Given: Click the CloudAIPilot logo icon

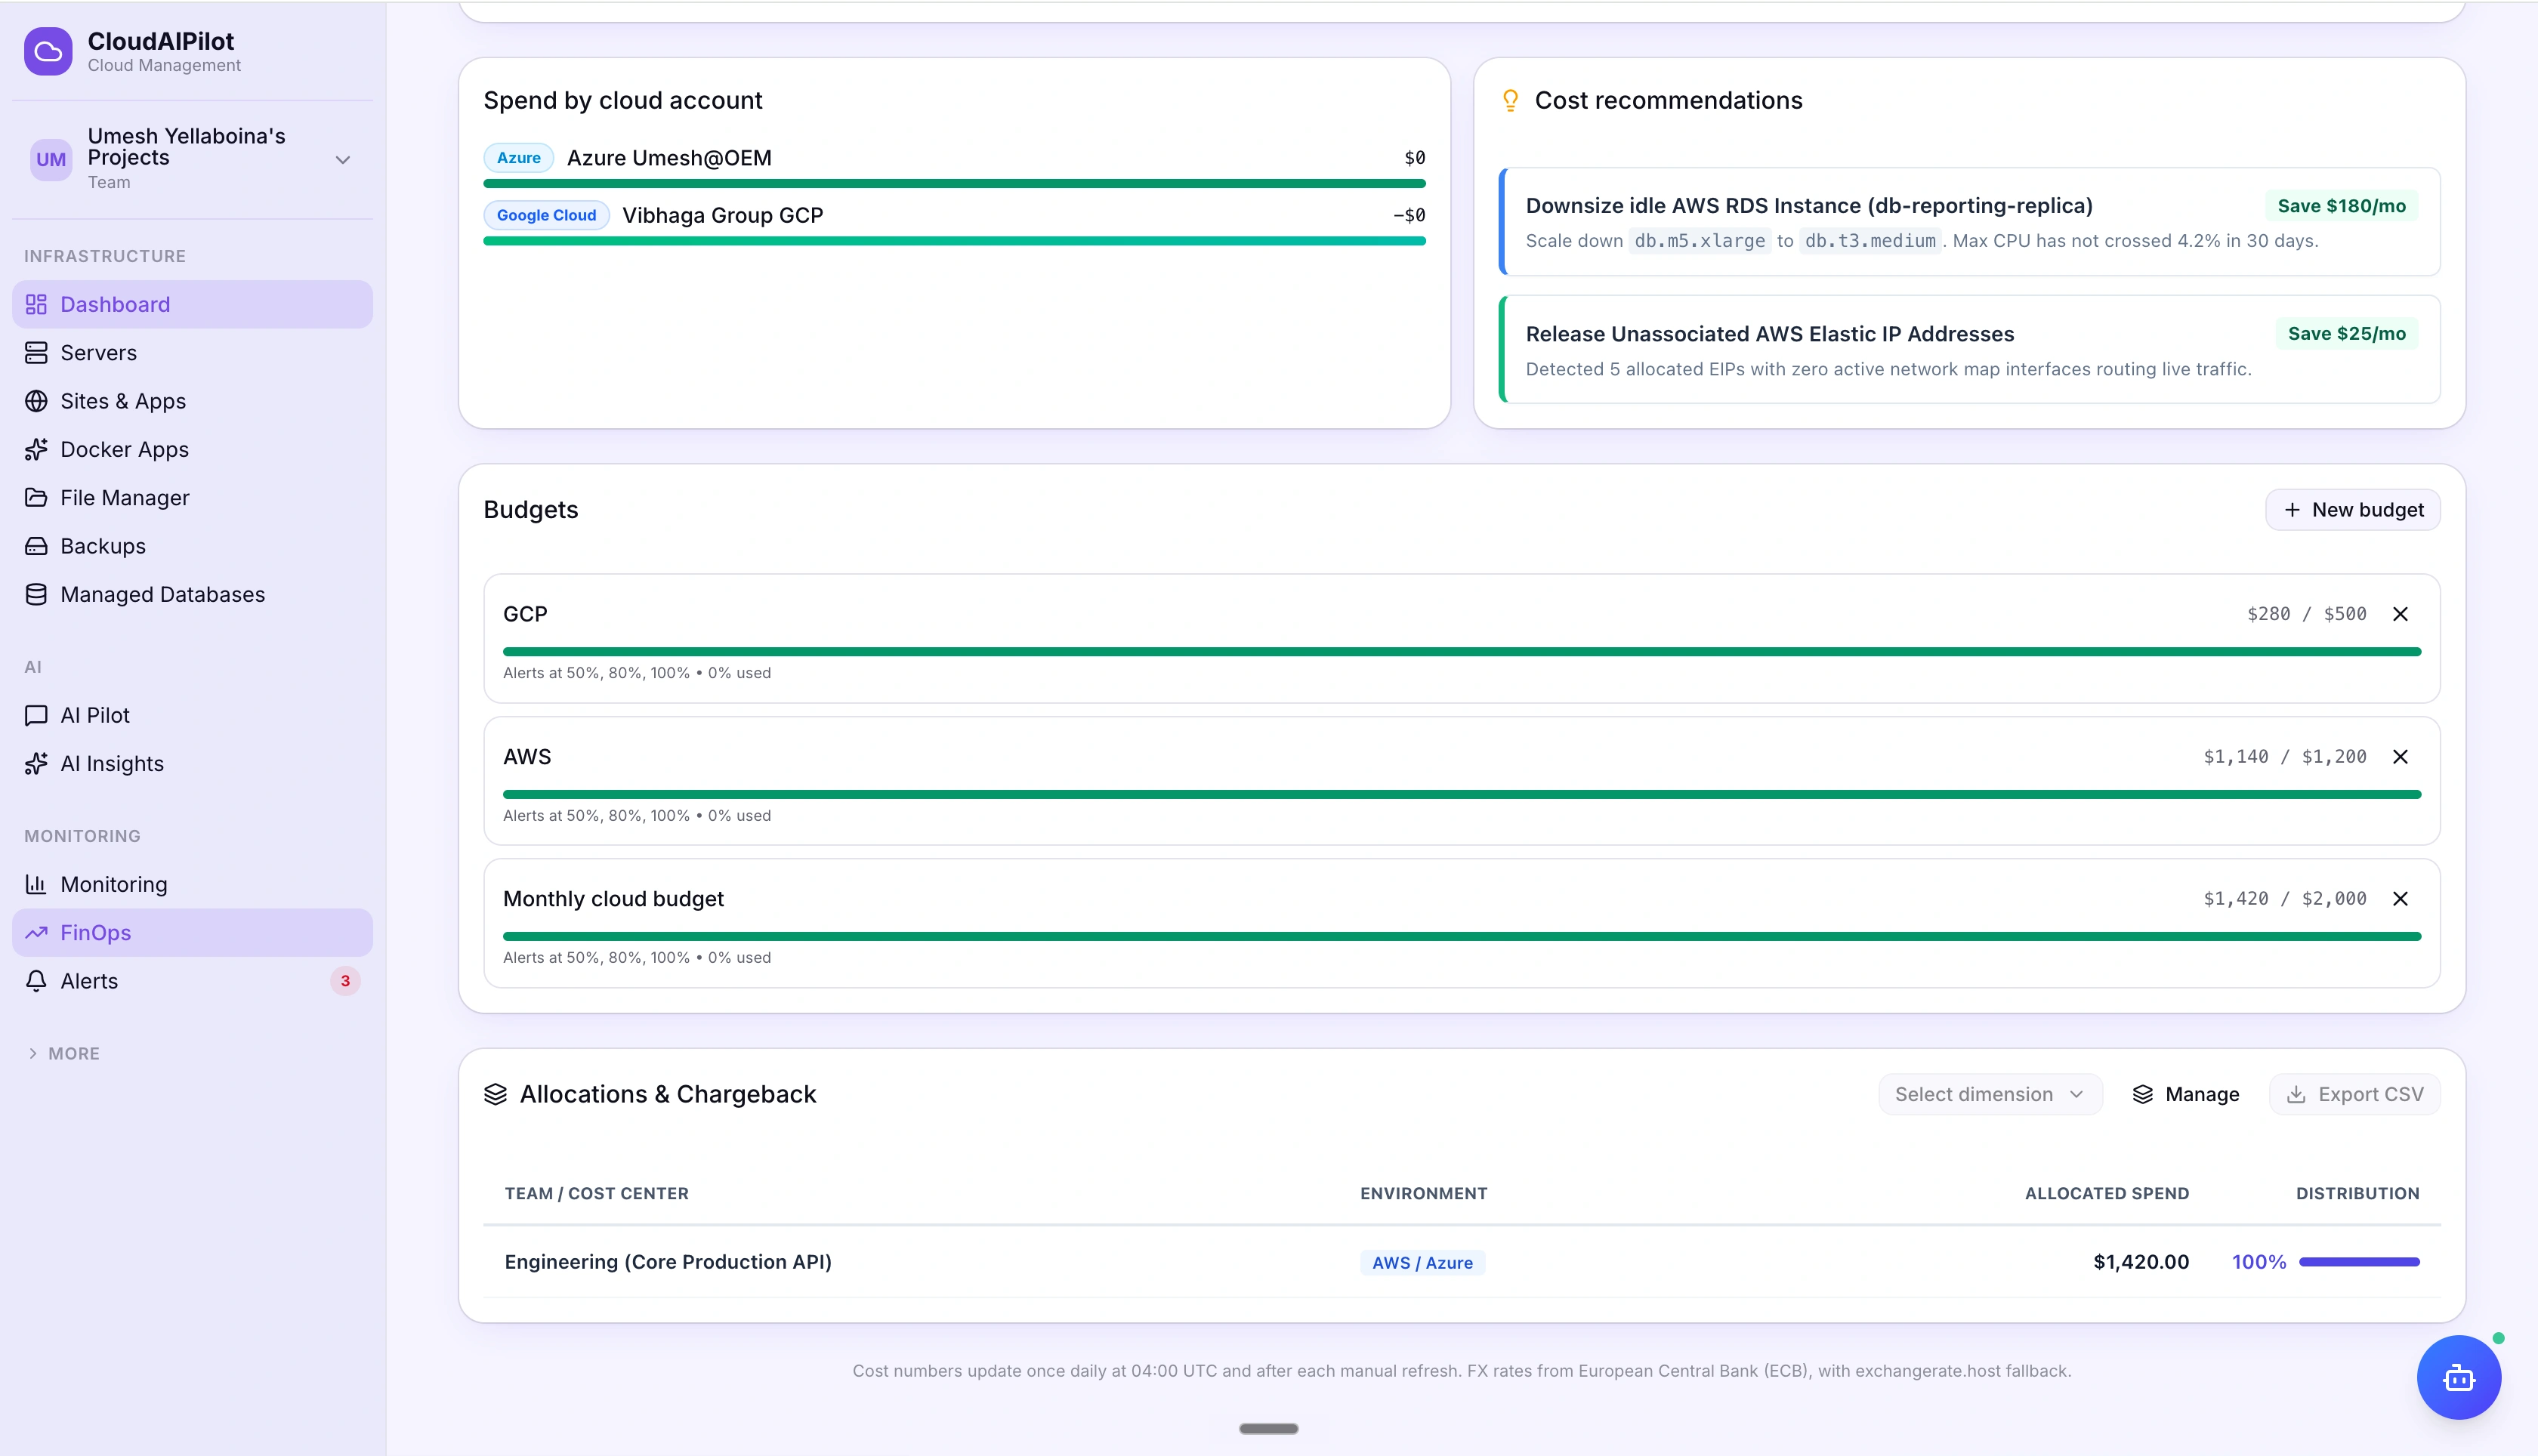Looking at the screenshot, I should pyautogui.click(x=48, y=52).
